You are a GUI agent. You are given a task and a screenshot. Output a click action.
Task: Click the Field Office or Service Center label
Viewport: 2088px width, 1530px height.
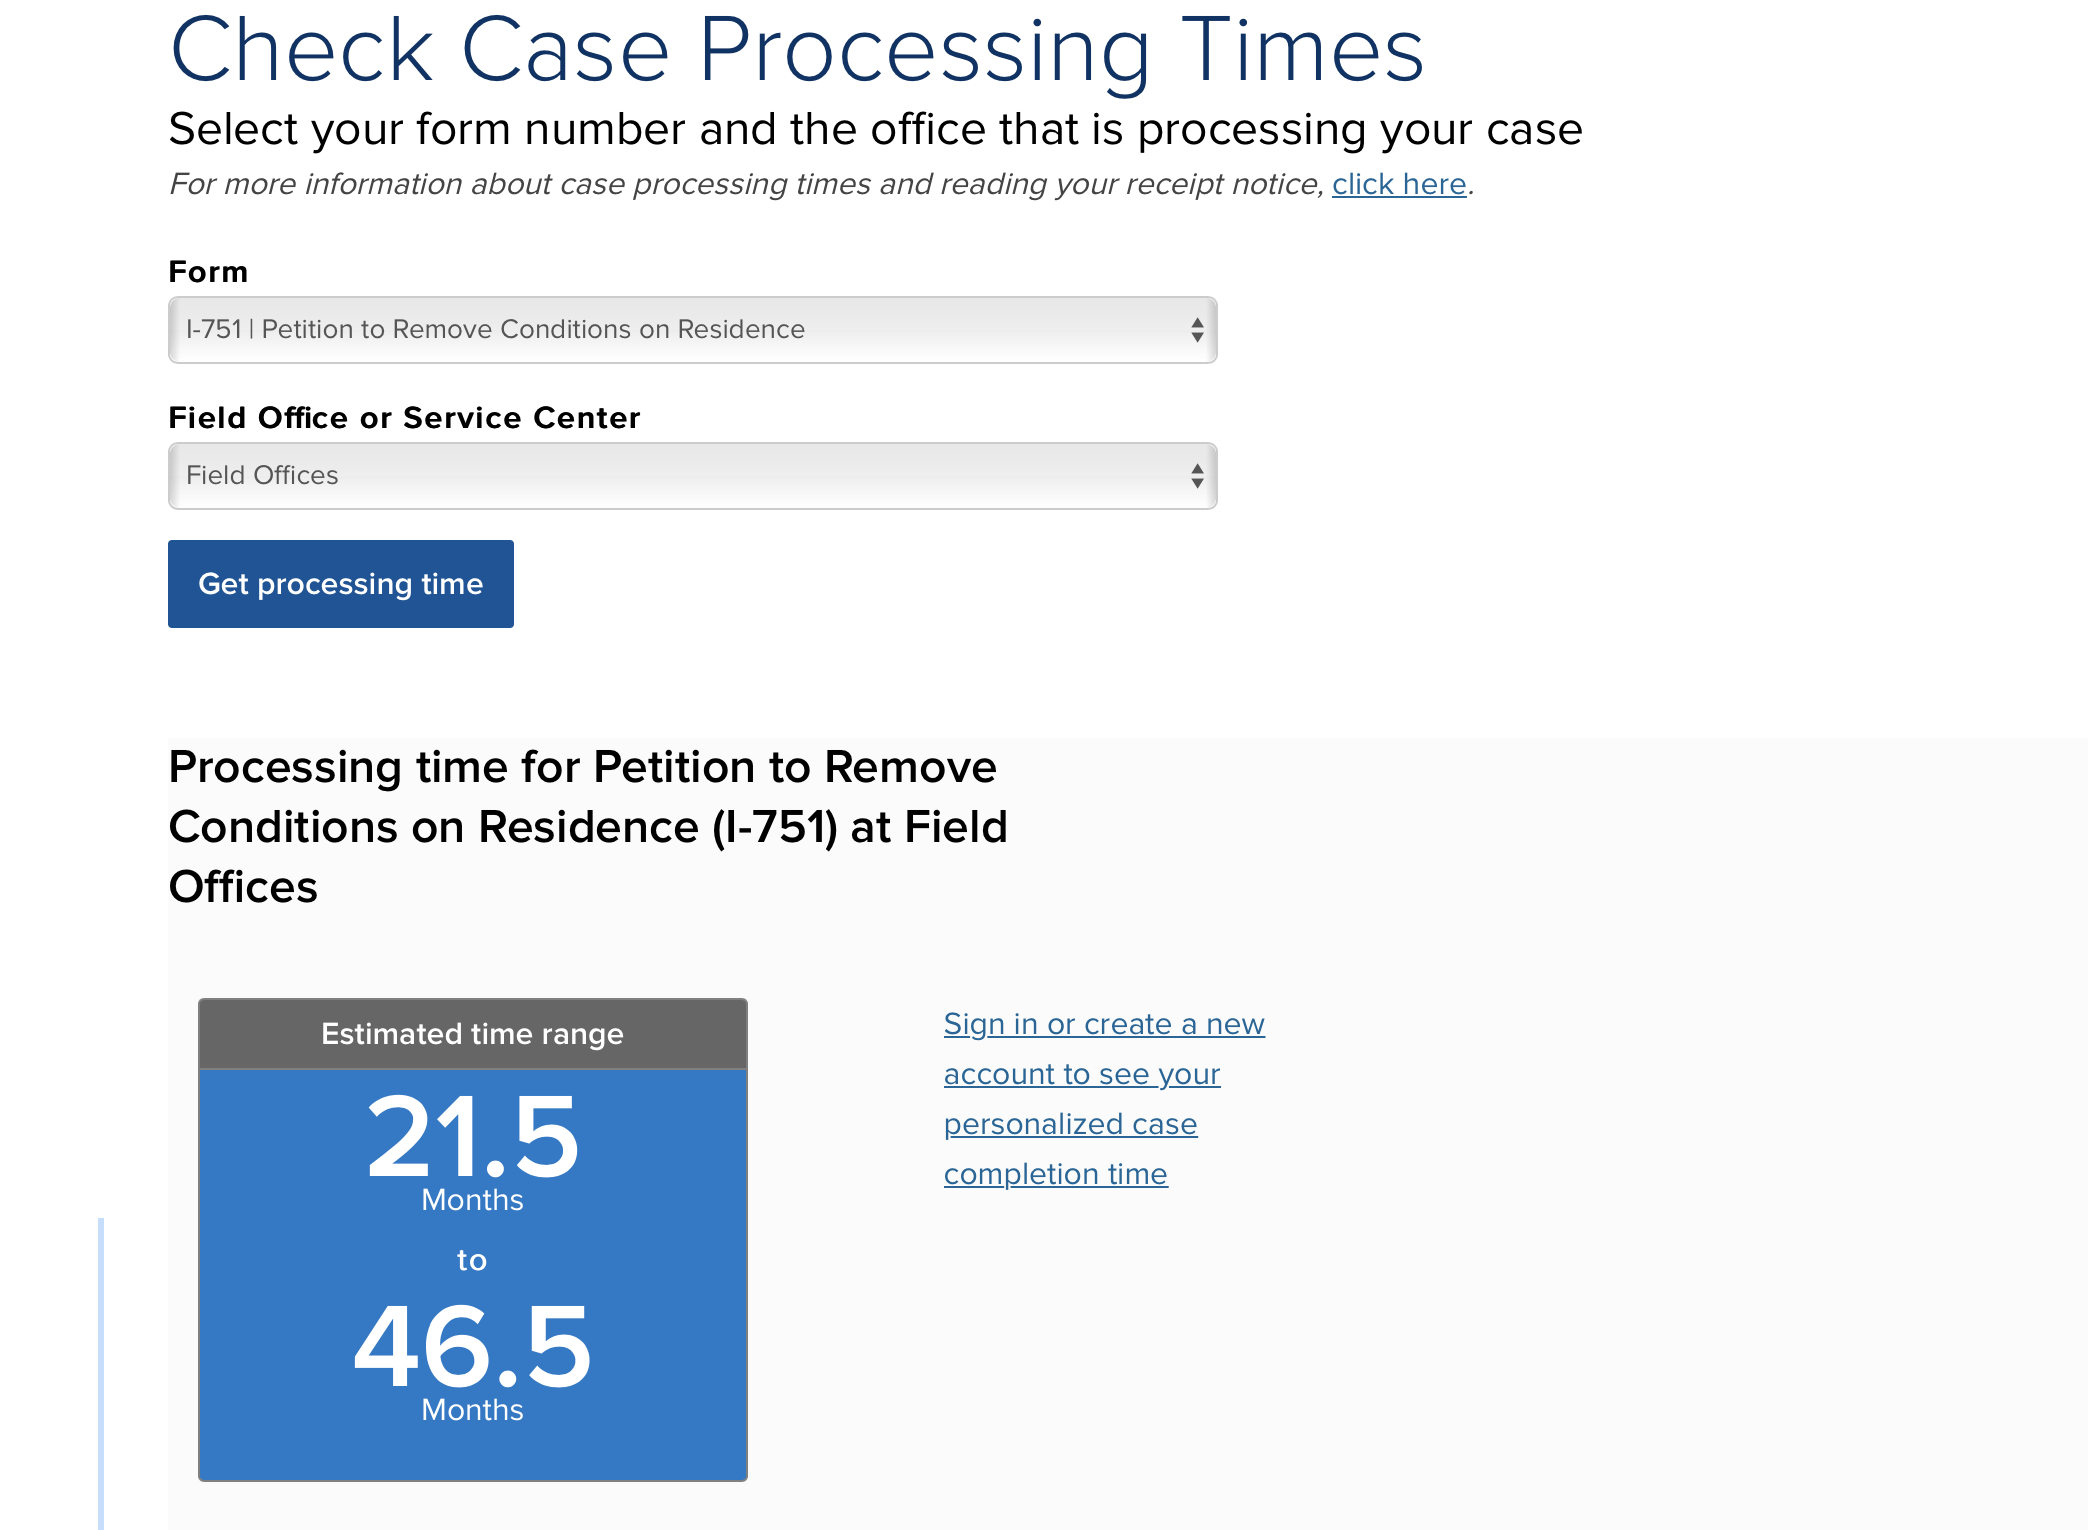coord(404,418)
